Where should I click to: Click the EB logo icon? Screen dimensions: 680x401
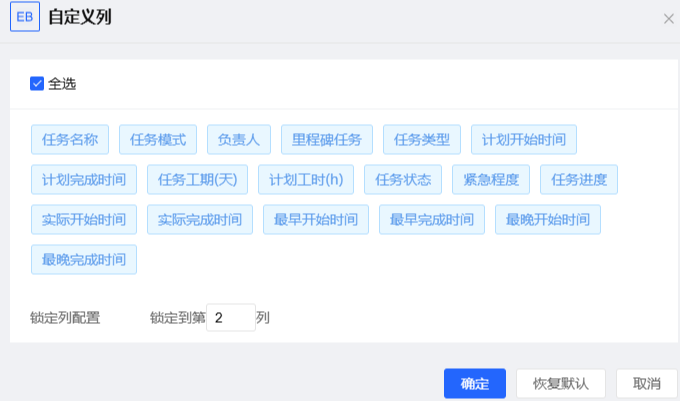pyautogui.click(x=25, y=16)
